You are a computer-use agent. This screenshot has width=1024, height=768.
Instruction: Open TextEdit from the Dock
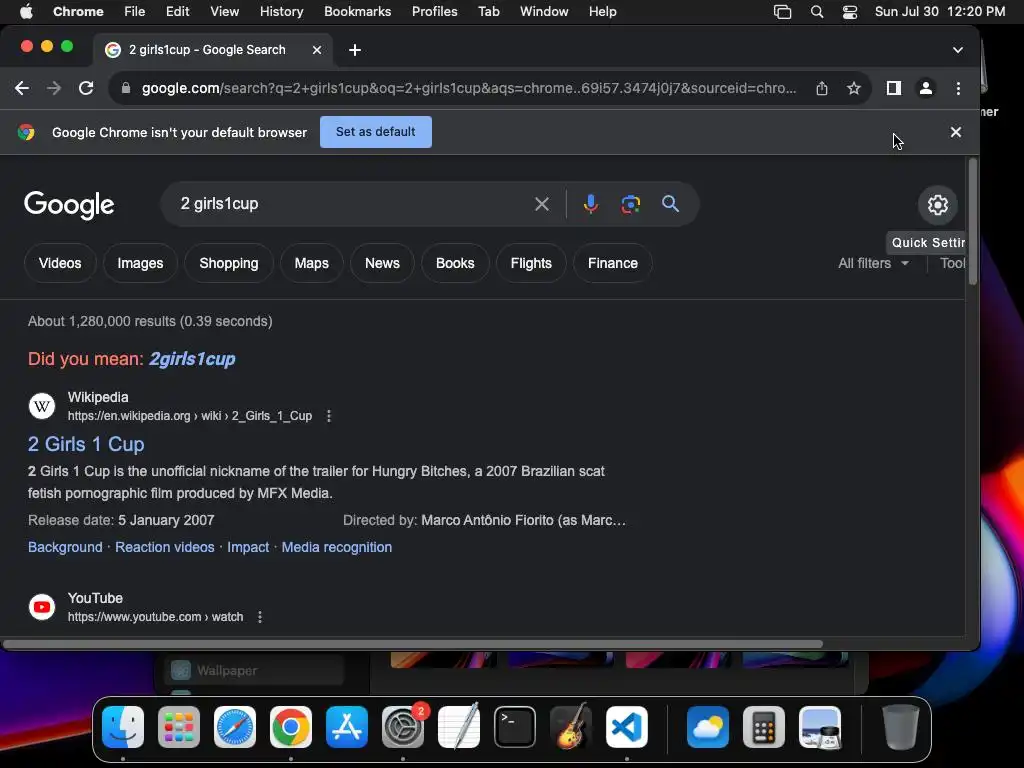tap(459, 727)
